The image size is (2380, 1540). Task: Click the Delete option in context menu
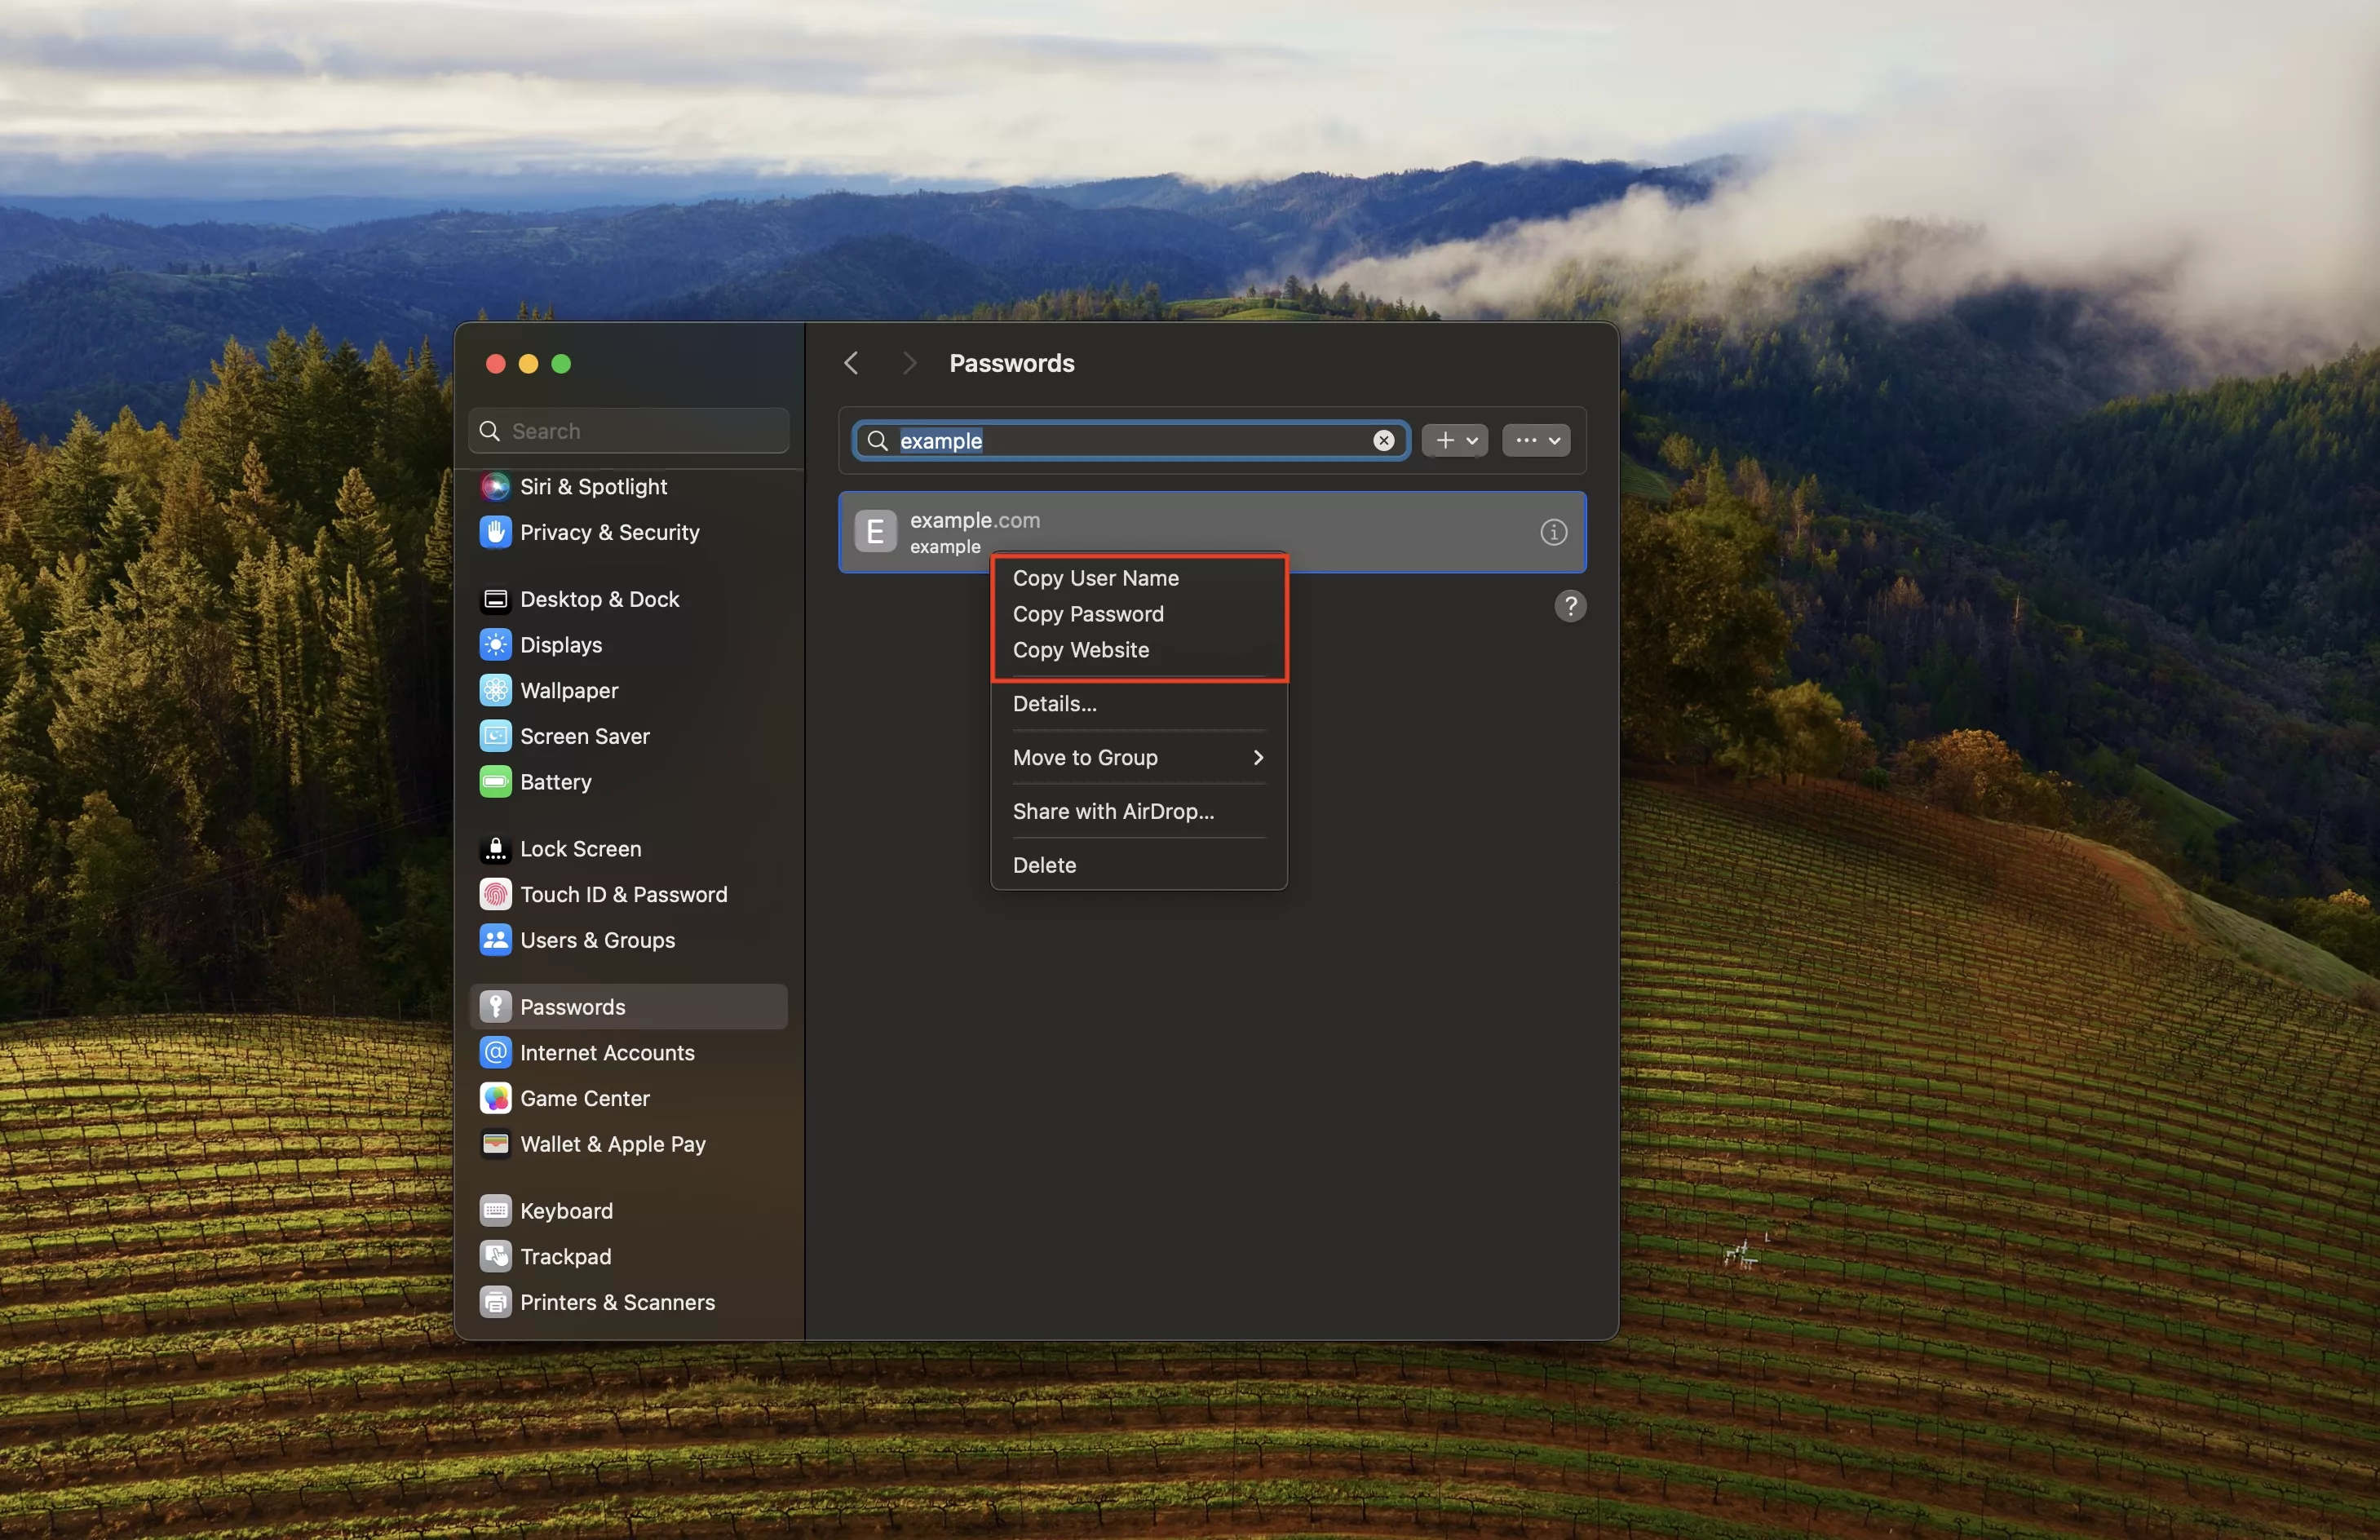click(1042, 864)
